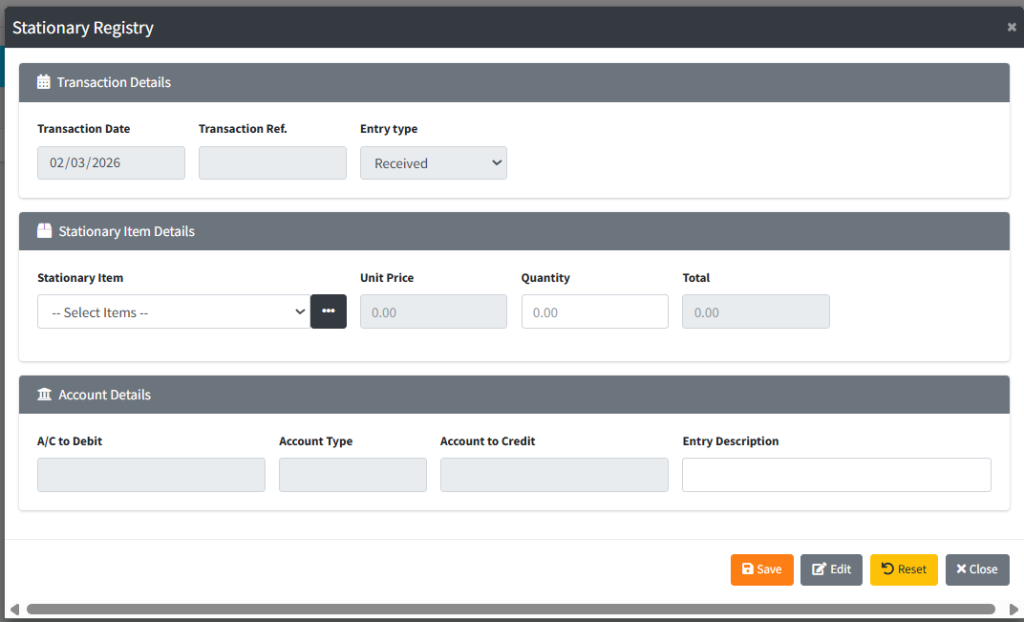The height and width of the screenshot is (622, 1024).
Task: Click the bank icon in Account Details header
Action: [44, 395]
